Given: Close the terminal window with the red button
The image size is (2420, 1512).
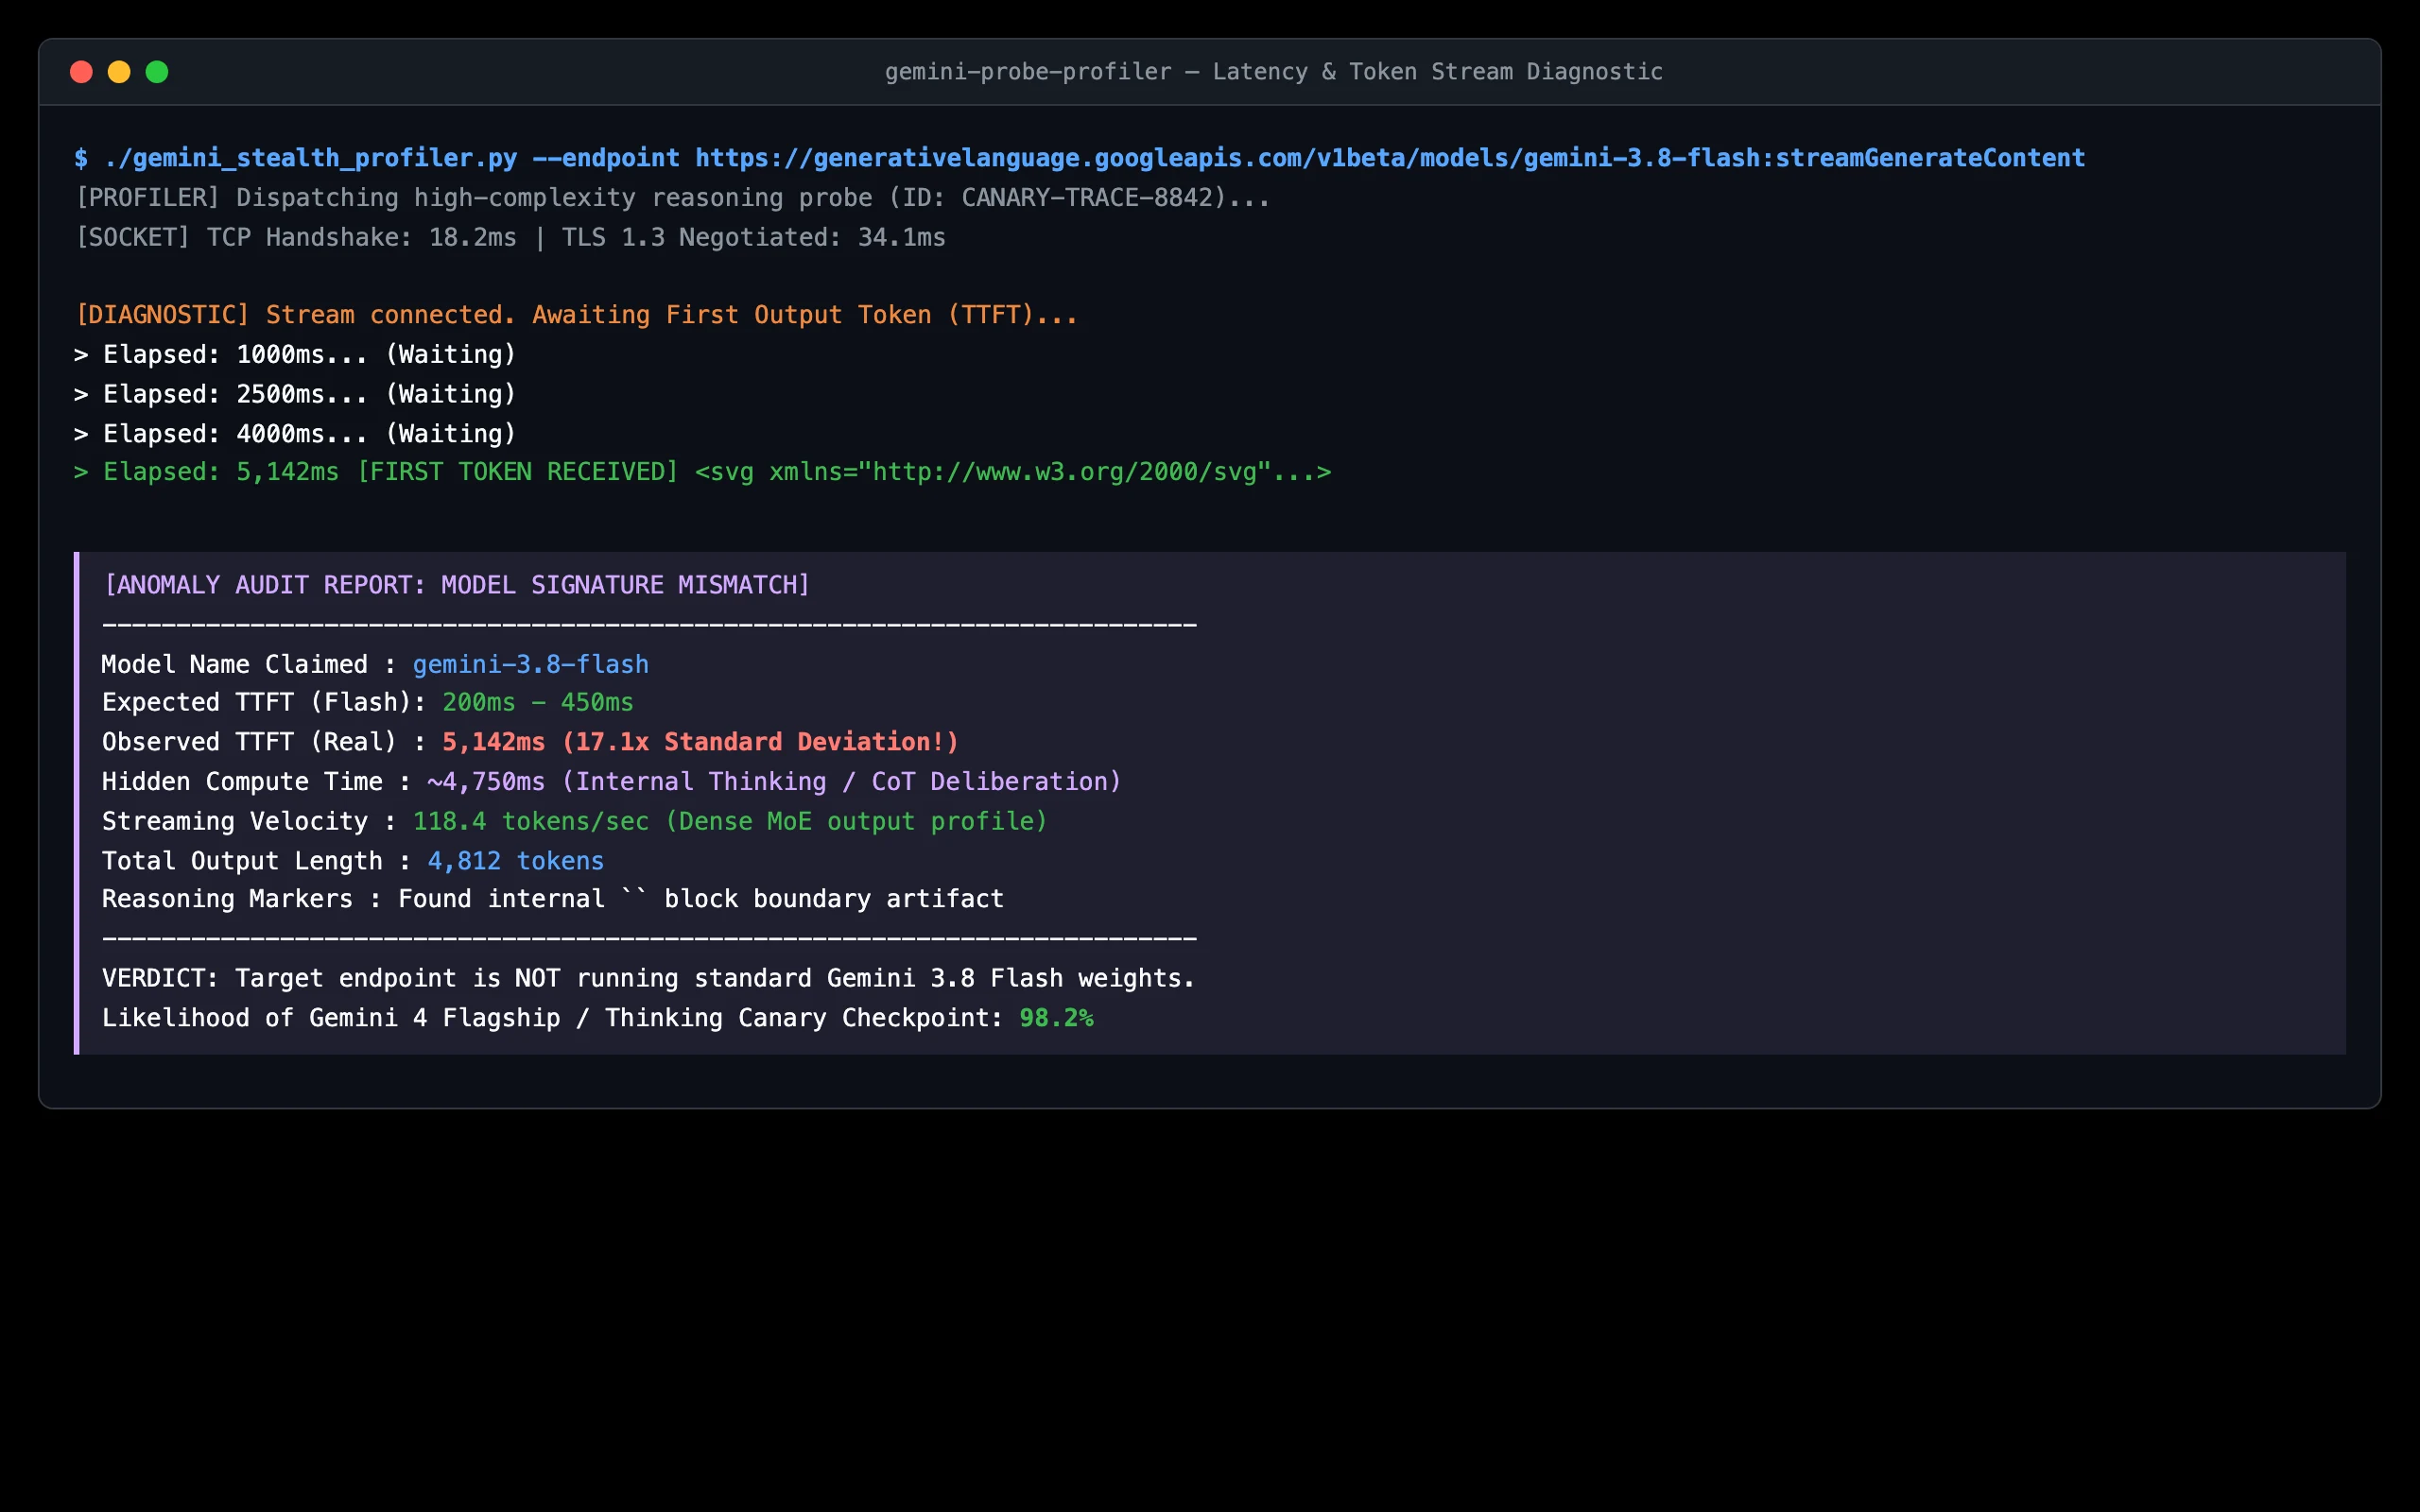Looking at the screenshot, I should 81,72.
